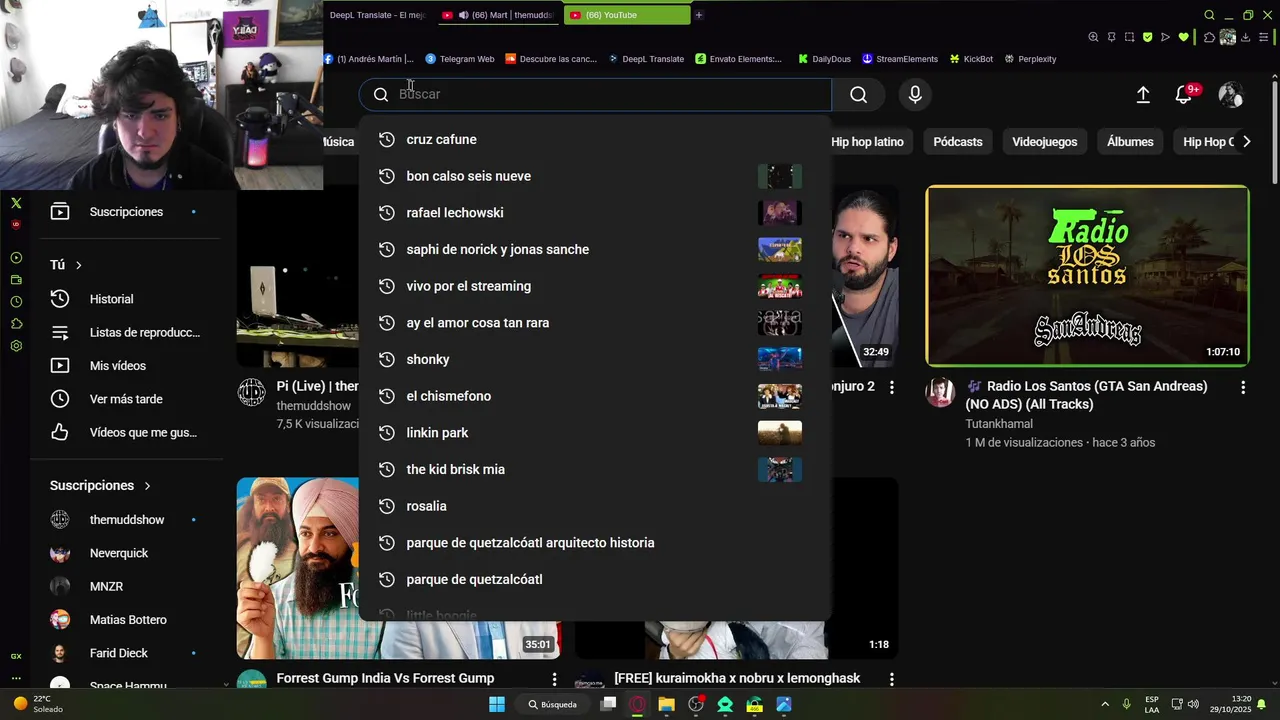Screen dimensions: 1280x720
Task: Open the Opera easy setup menu icon
Action: pyautogui.click(x=1264, y=37)
